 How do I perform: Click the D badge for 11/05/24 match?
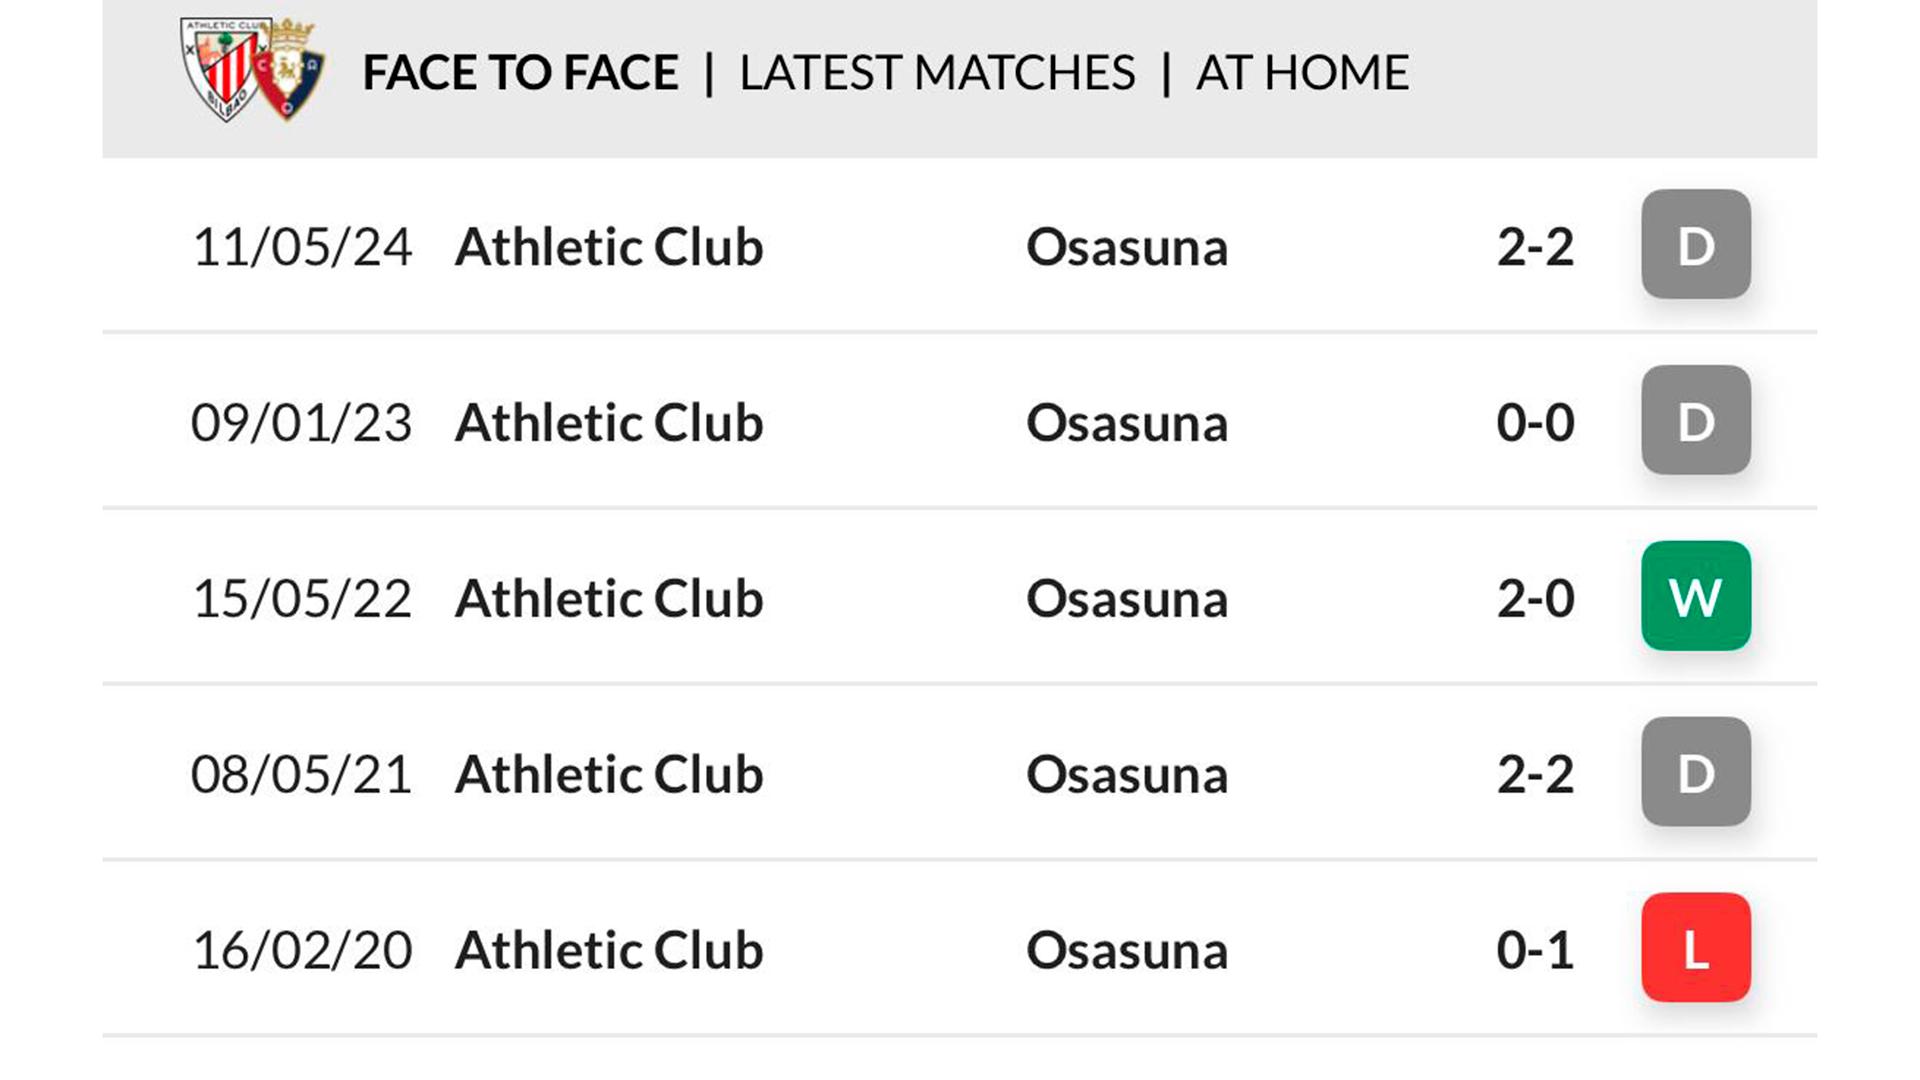tap(1696, 244)
